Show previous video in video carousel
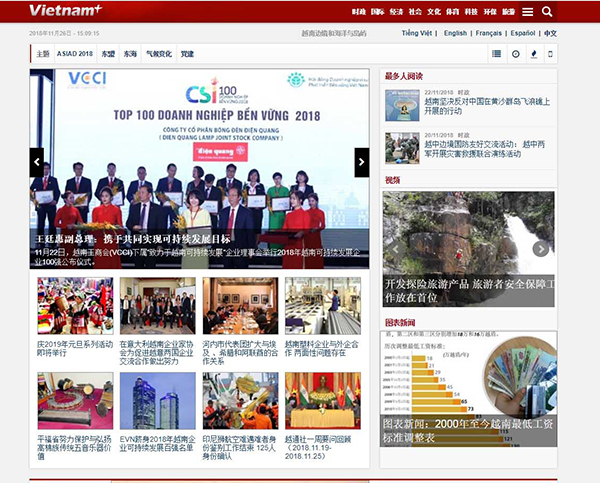600x483 pixels. tap(393, 249)
